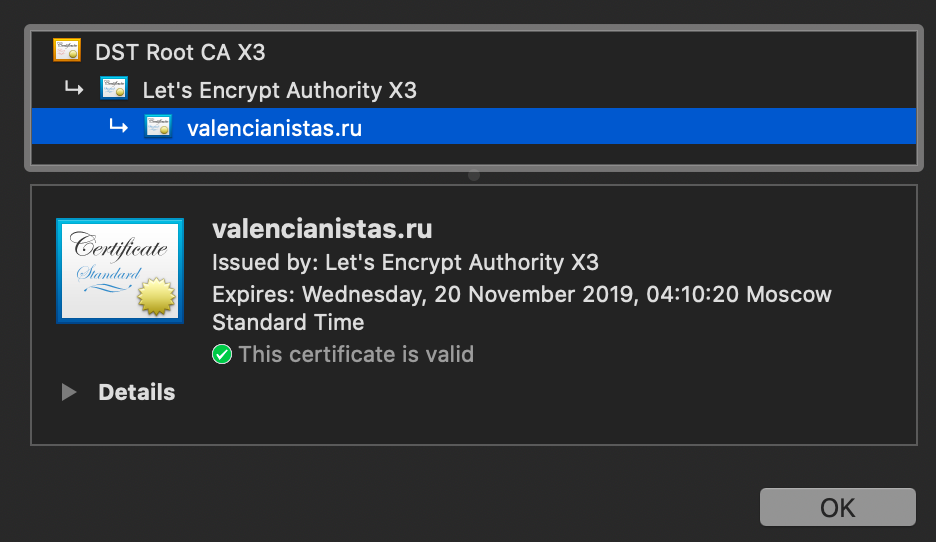Click the green valid checkmark icon
Viewport: 936px width, 542px height.
click(x=222, y=354)
